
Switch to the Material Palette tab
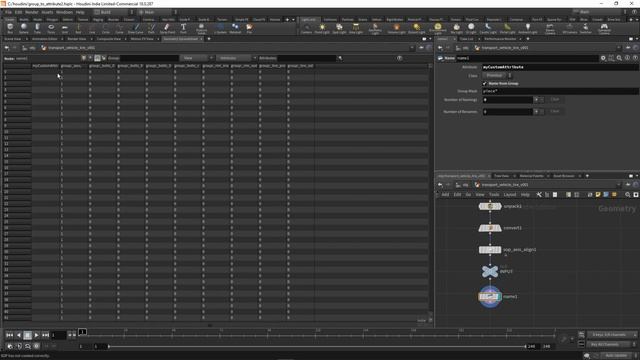pos(531,176)
